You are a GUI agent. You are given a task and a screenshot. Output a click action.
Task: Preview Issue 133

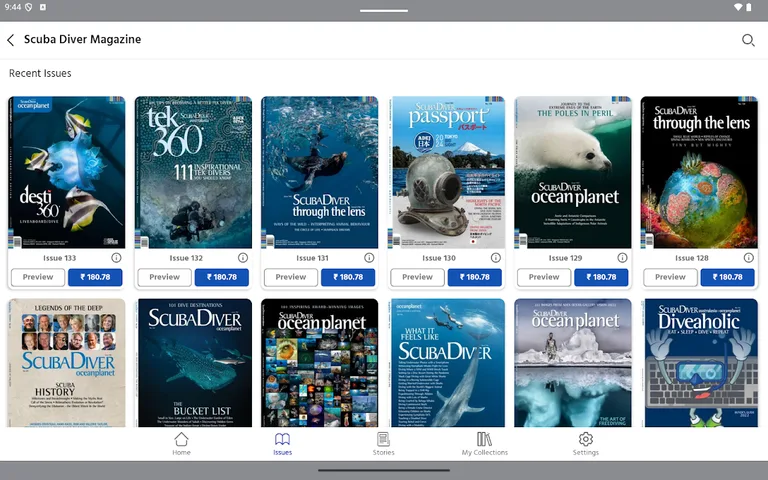coord(38,277)
